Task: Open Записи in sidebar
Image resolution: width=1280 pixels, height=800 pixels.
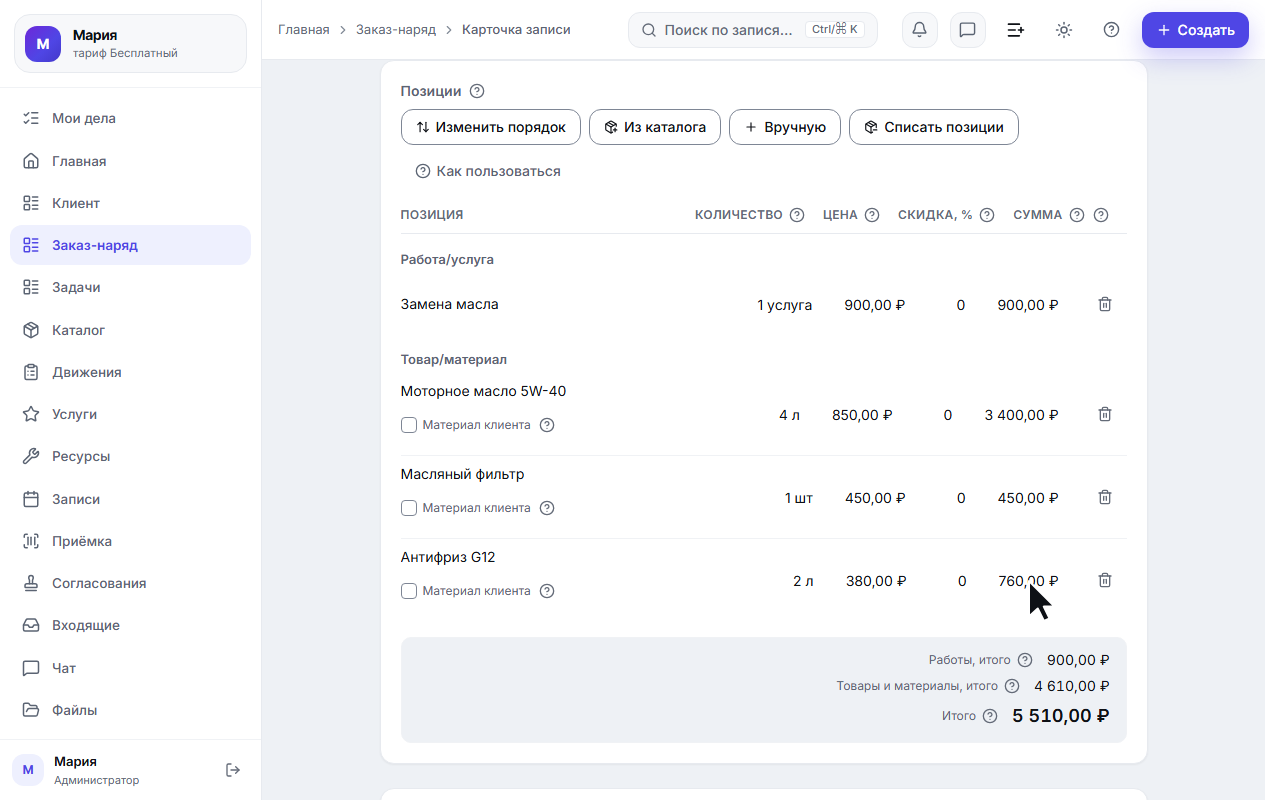Action: tap(130, 499)
